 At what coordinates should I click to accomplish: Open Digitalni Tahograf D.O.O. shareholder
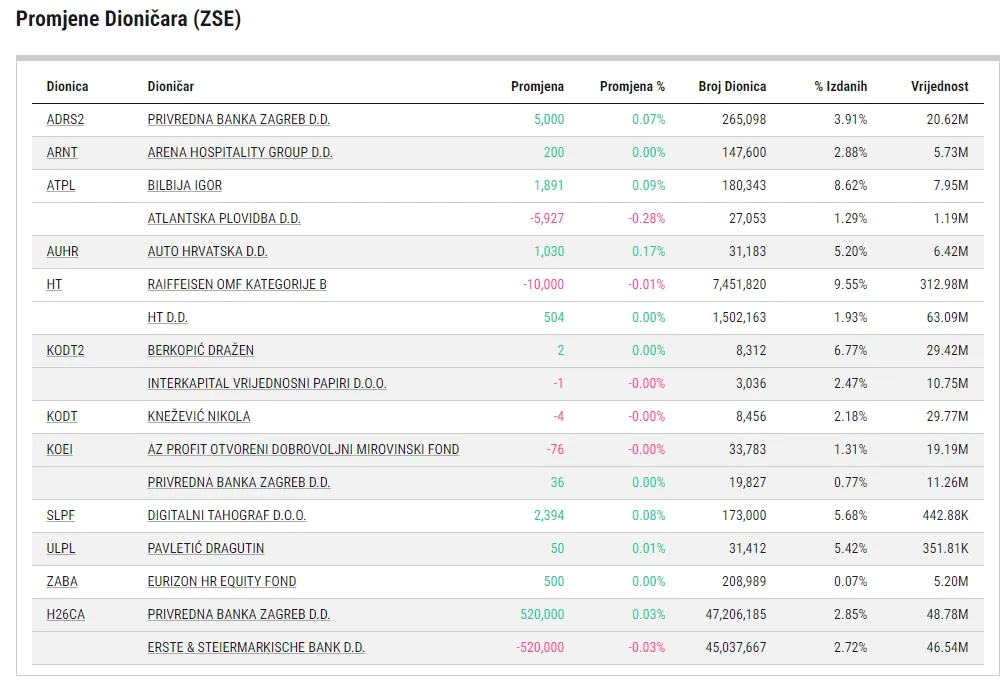[227, 515]
